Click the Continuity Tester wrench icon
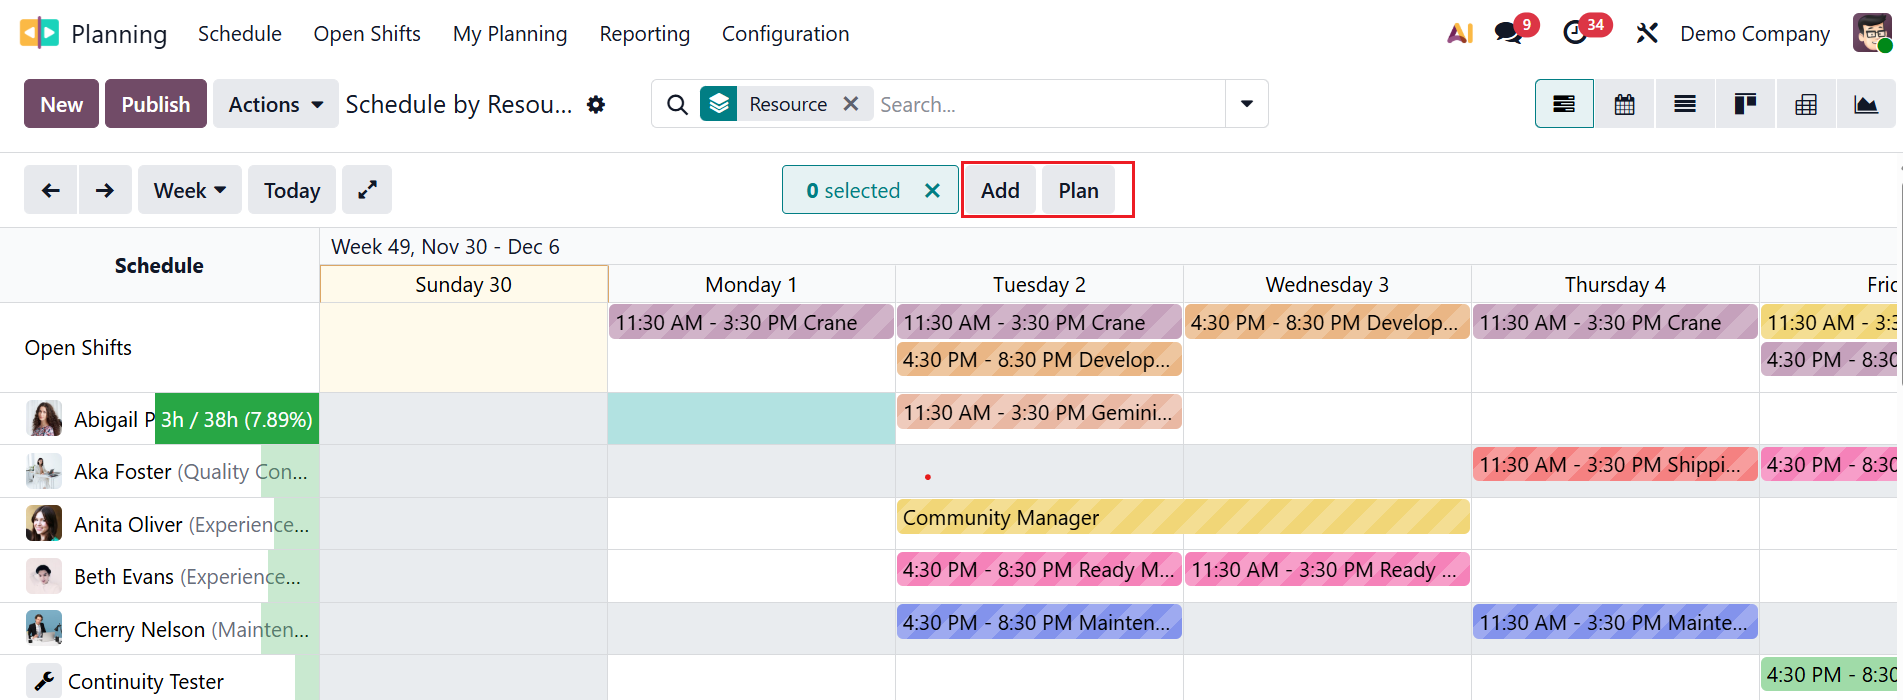Image resolution: width=1903 pixels, height=700 pixels. (x=44, y=681)
